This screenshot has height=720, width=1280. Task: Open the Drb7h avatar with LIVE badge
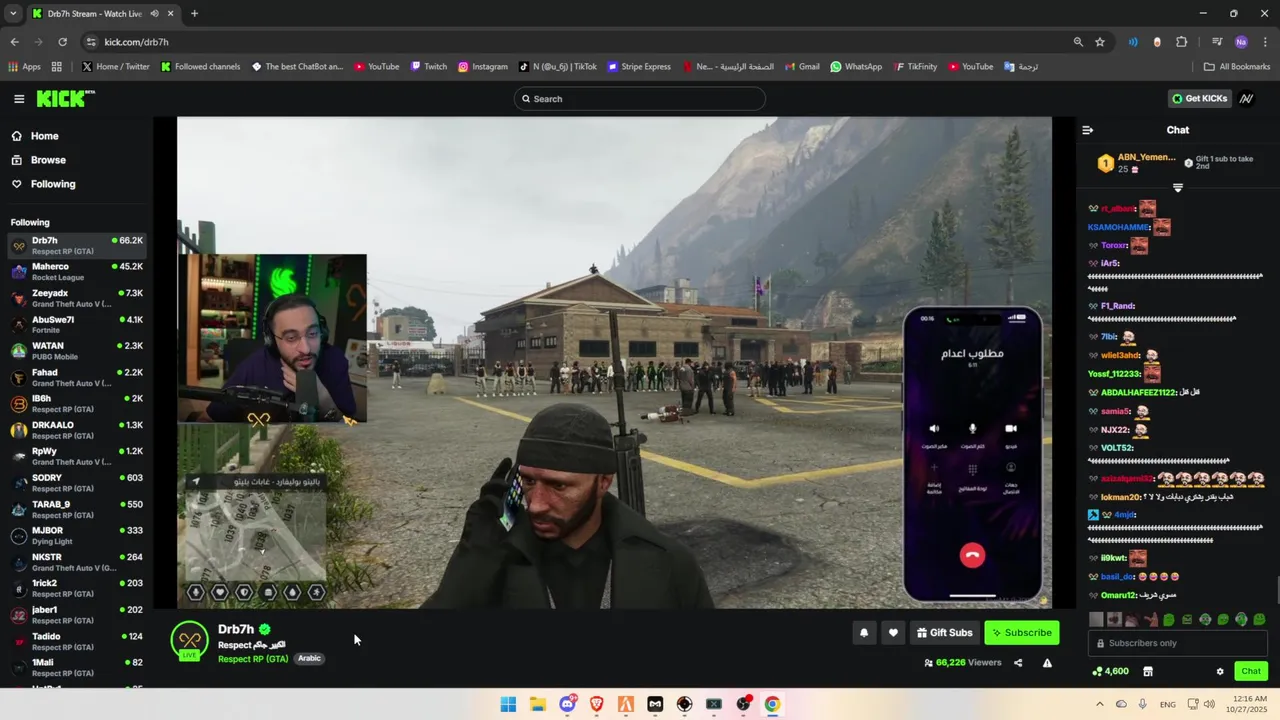189,641
